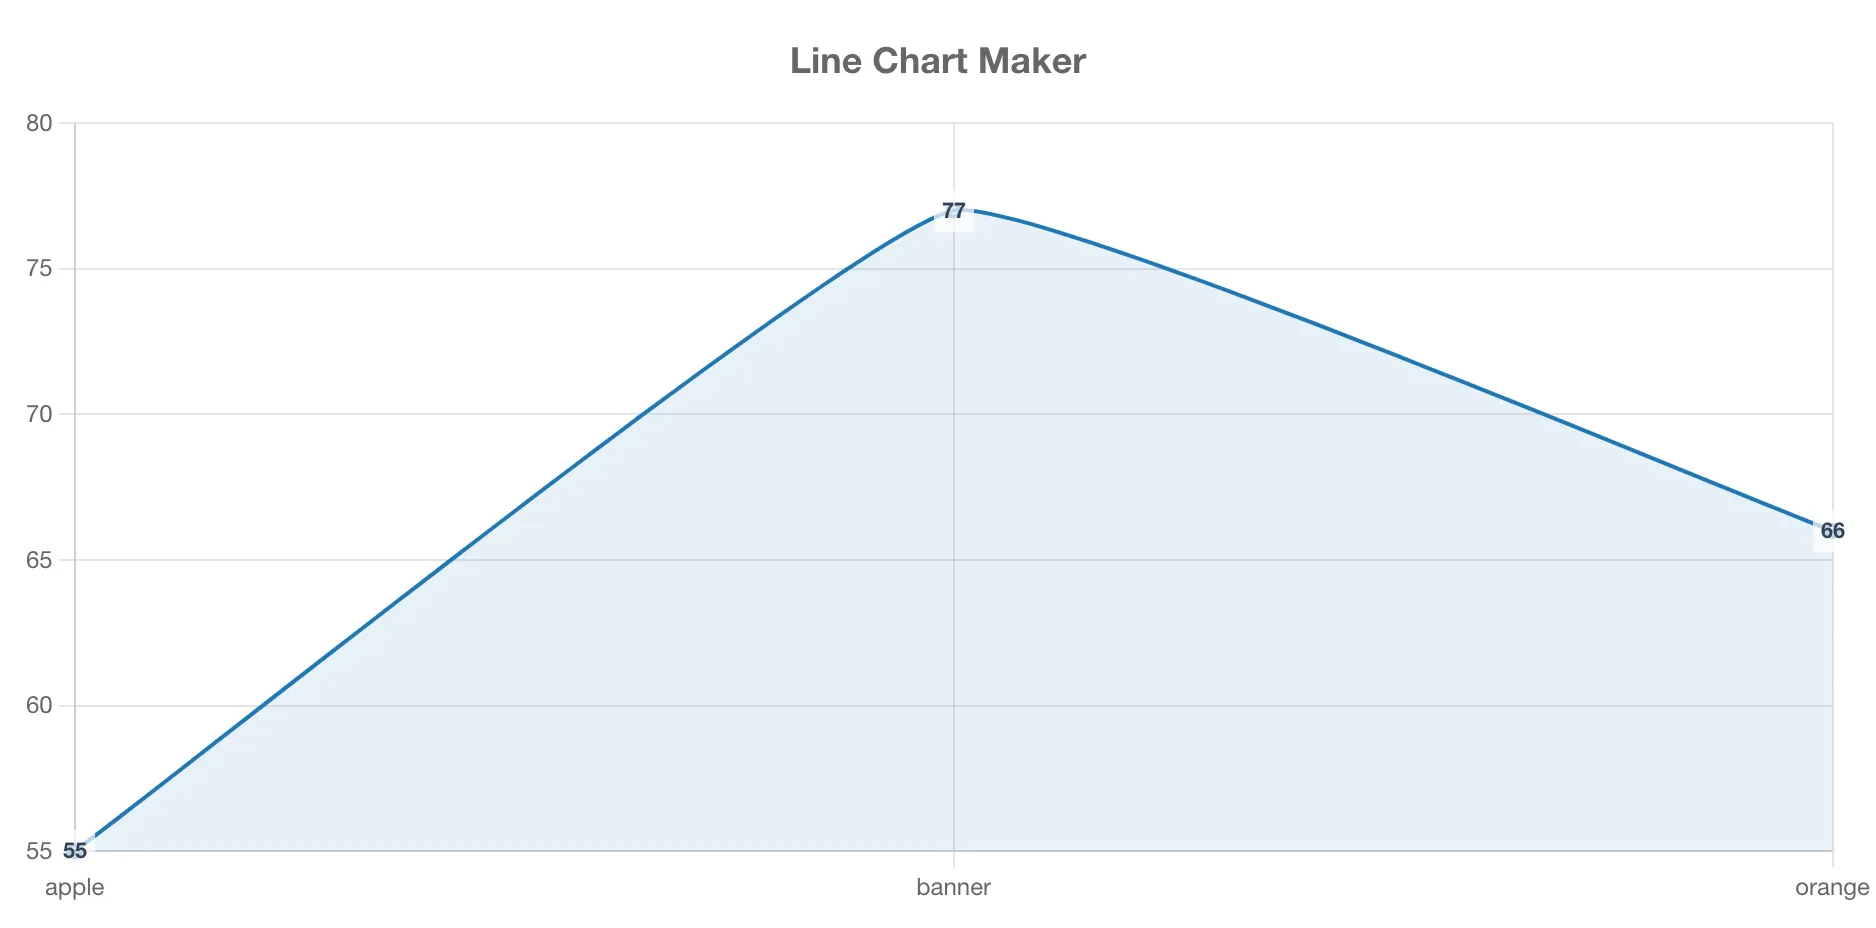Screen dimensions: 1876x928
Task: Click the vertical gridline above the 77 peak
Action: pos(954,160)
